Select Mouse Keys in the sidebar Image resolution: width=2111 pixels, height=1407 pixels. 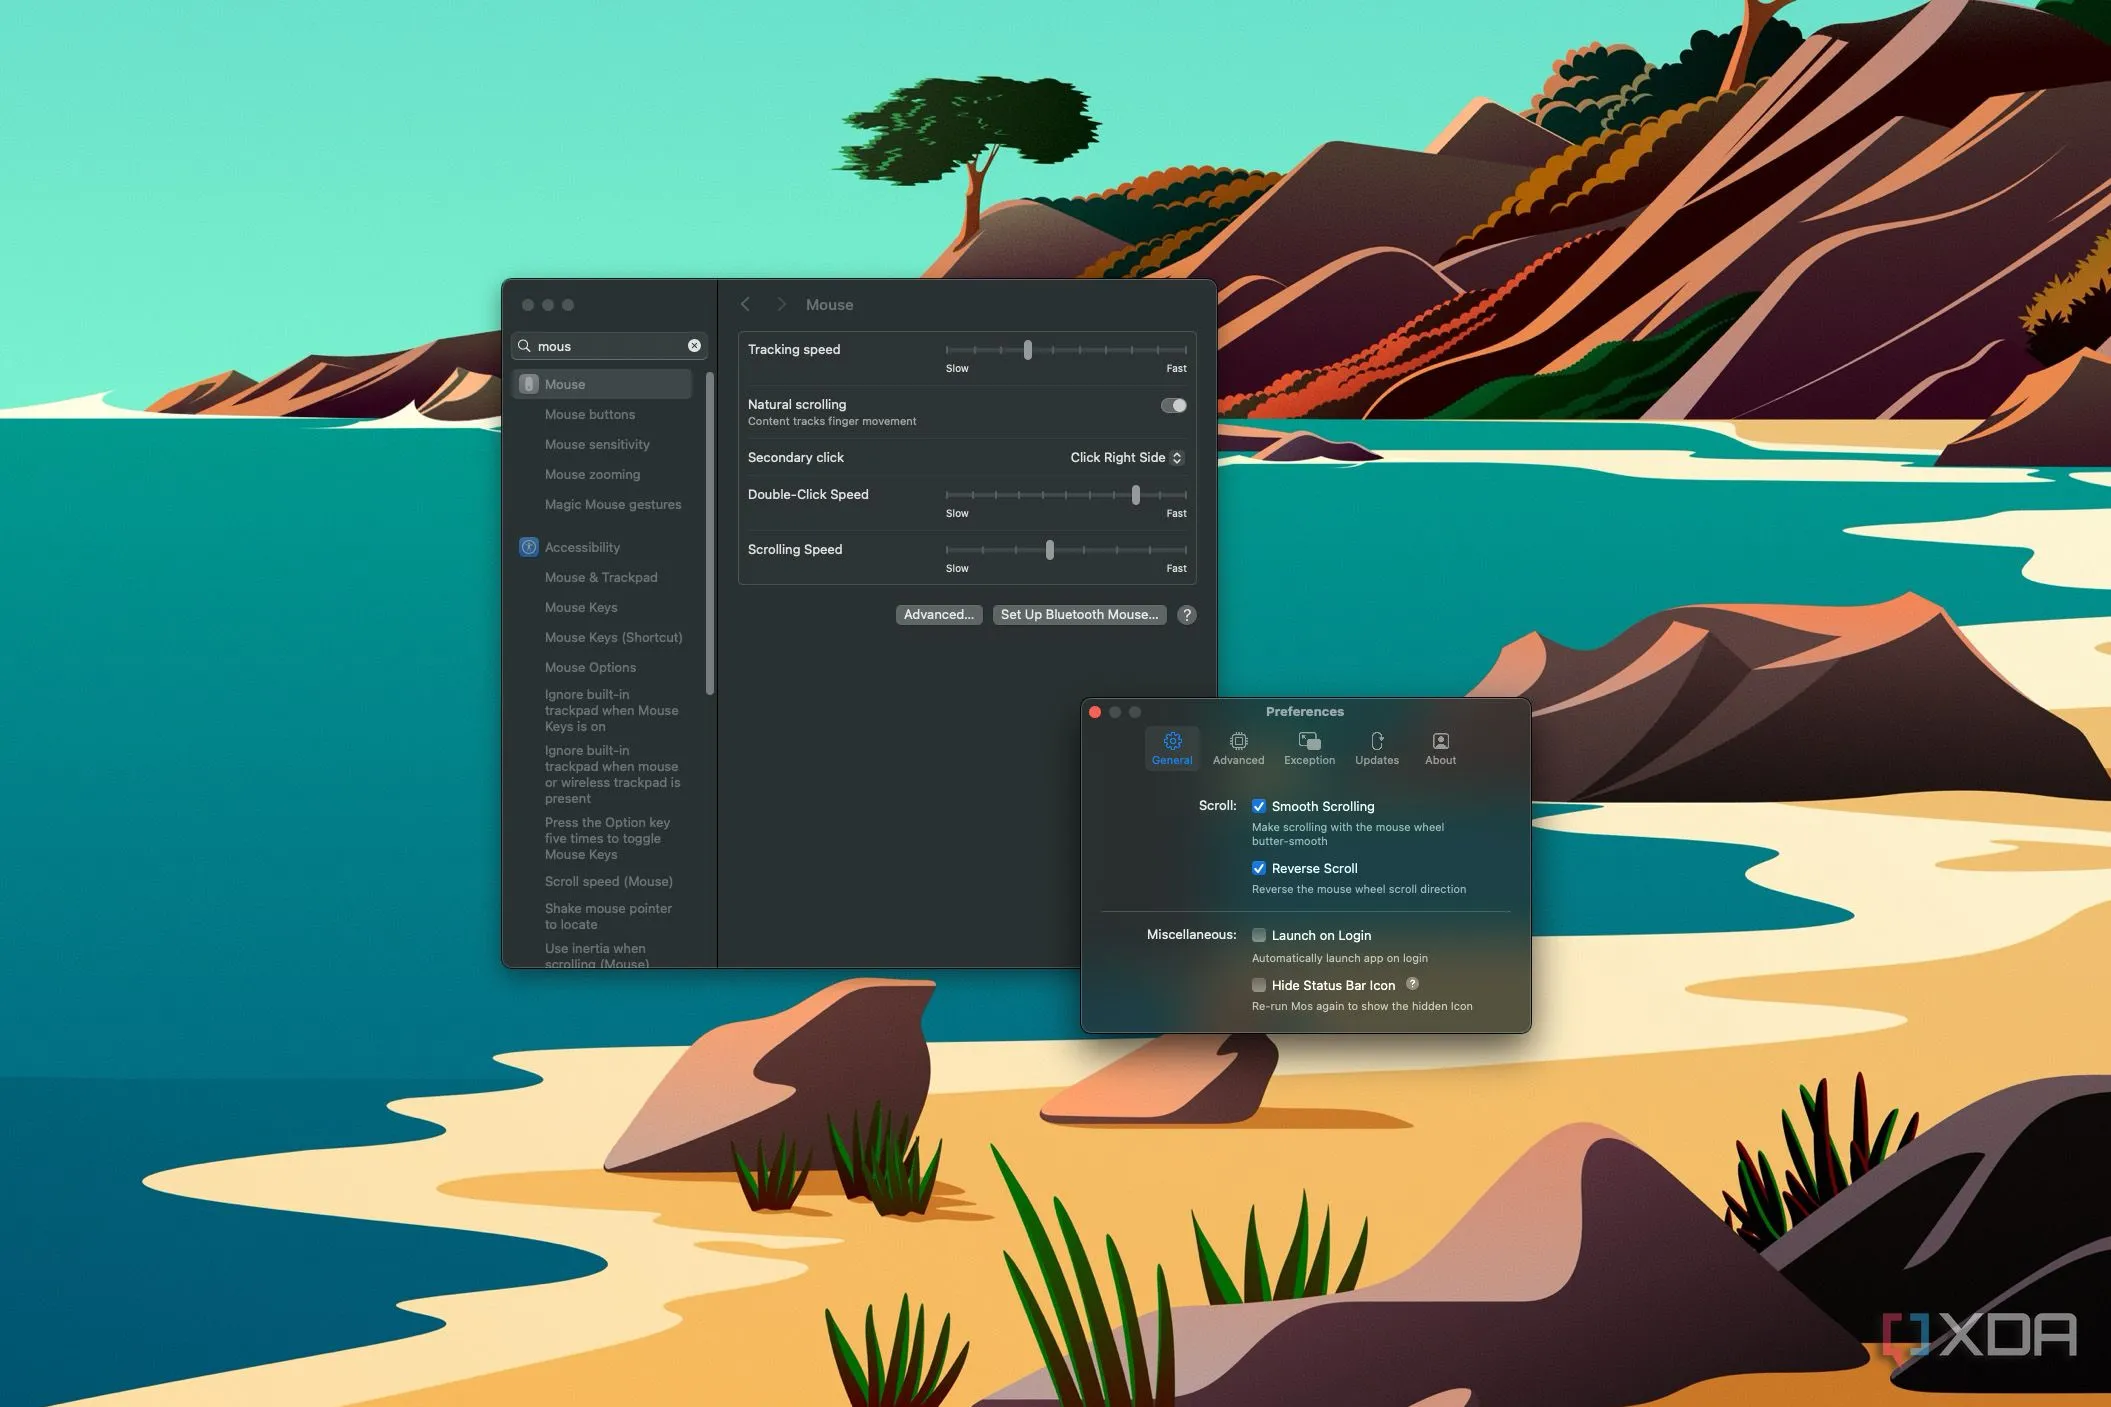[581, 607]
